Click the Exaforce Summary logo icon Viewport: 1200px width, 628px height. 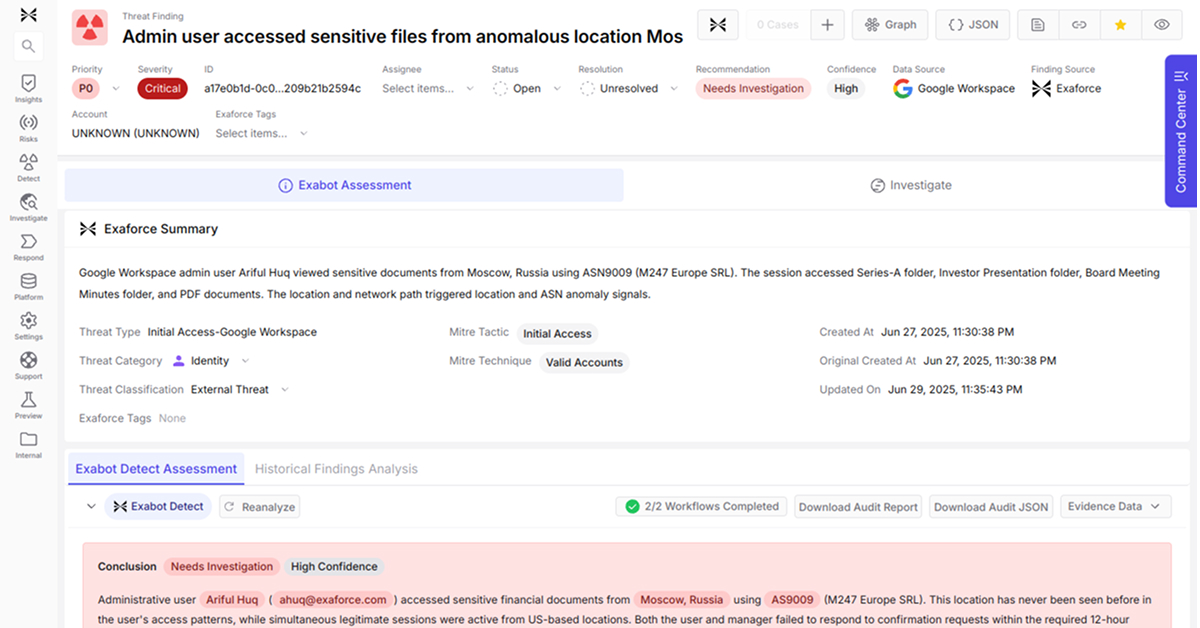88,229
